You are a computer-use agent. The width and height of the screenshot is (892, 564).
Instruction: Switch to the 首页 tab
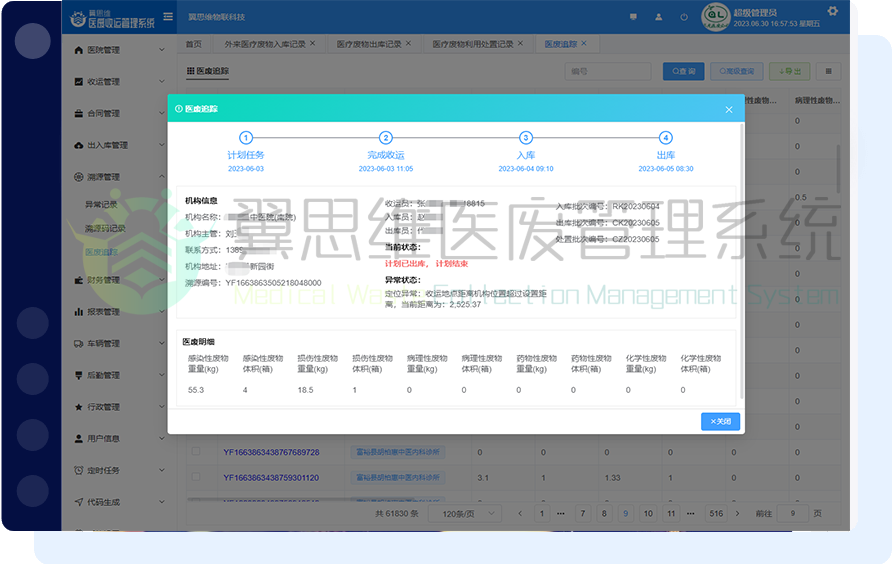(x=193, y=44)
